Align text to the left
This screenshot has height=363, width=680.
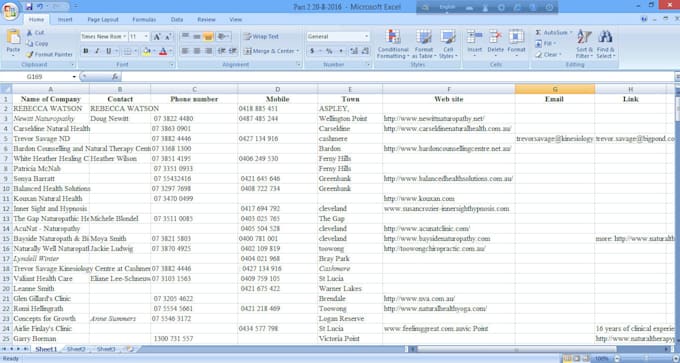click(185, 51)
